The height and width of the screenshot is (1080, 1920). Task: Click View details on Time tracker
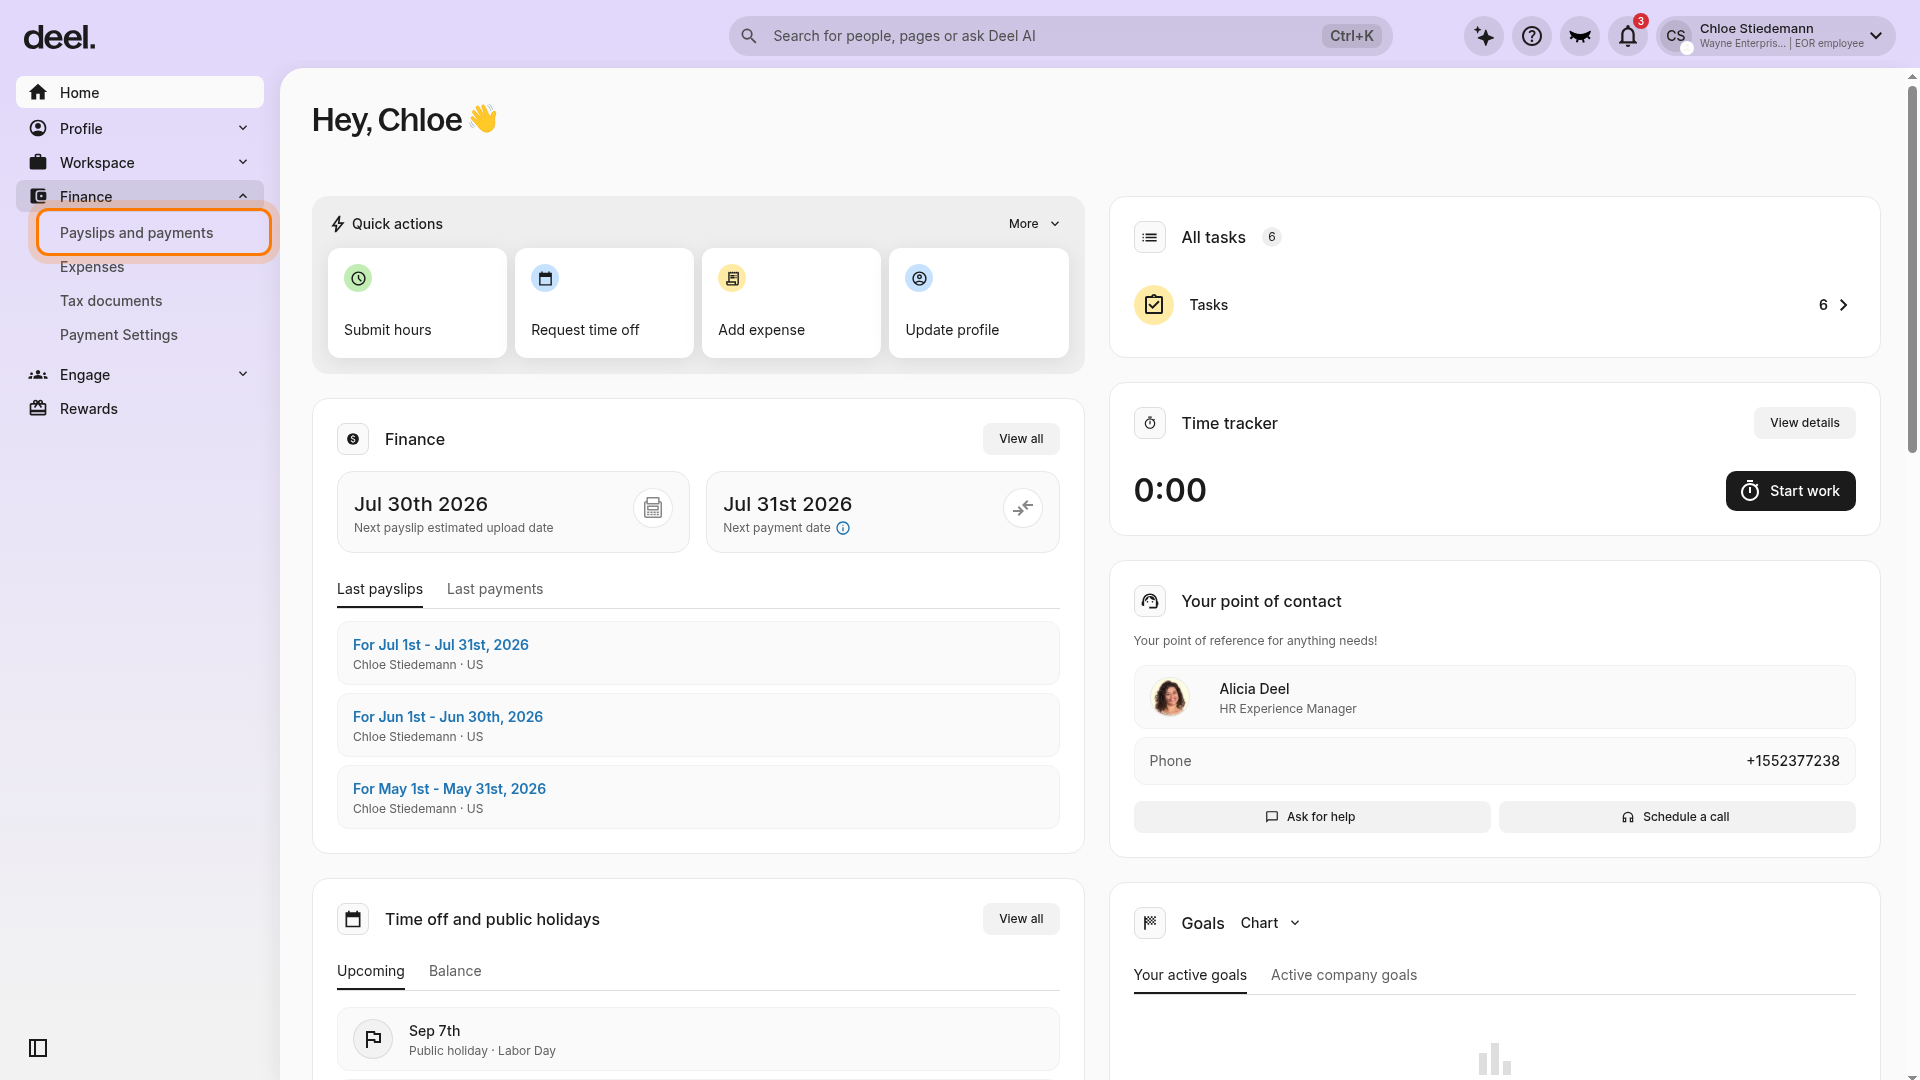pyautogui.click(x=1805, y=423)
